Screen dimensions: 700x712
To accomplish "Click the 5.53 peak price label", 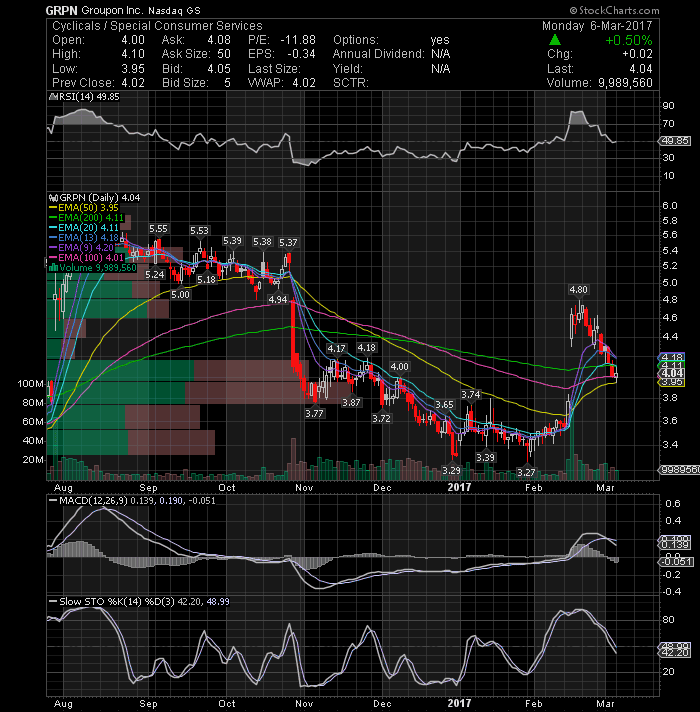I will pos(199,231).
